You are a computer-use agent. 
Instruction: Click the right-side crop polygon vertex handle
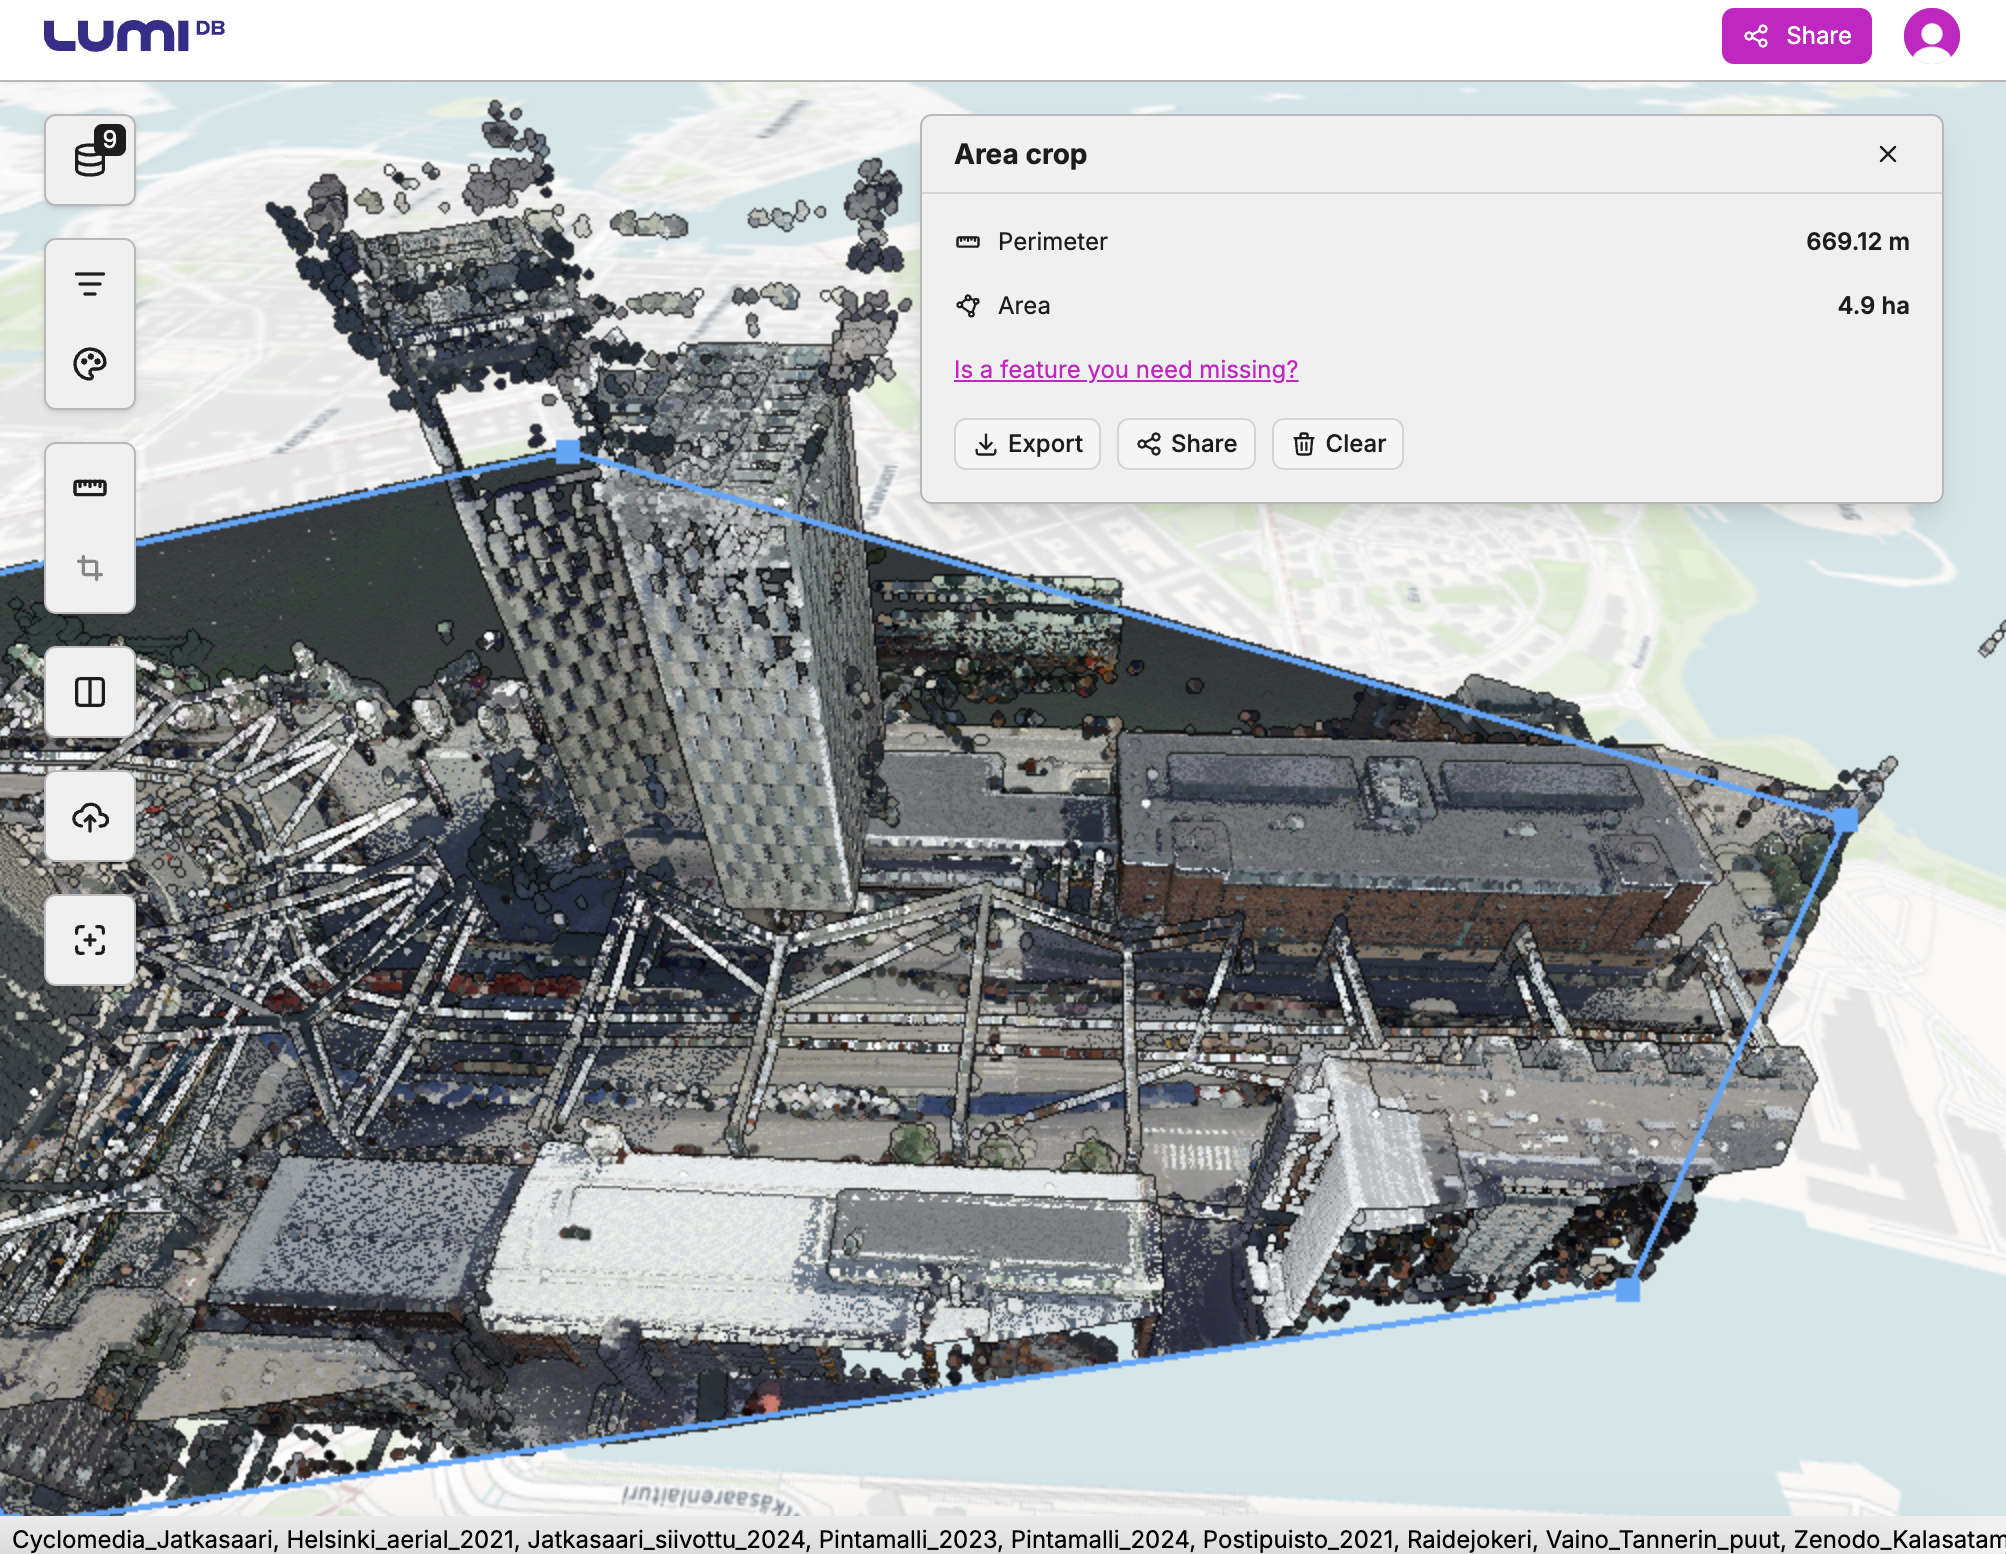pyautogui.click(x=1845, y=821)
